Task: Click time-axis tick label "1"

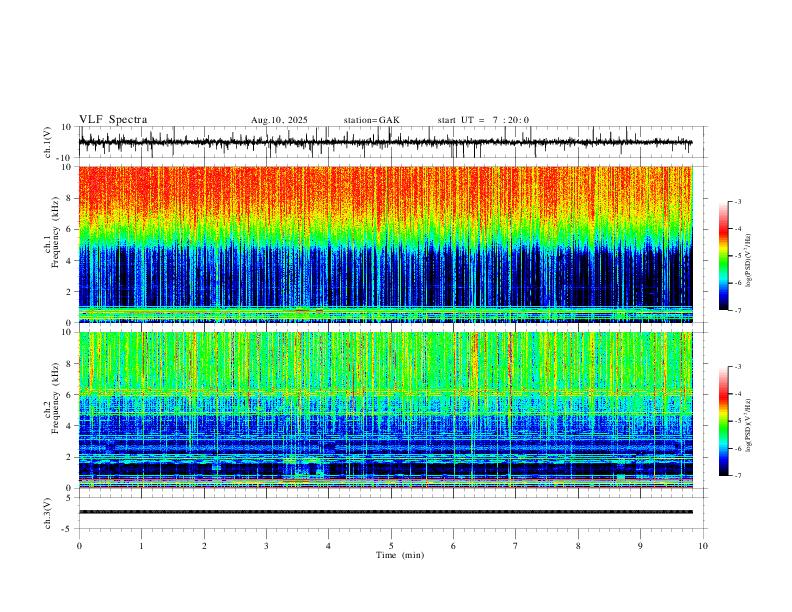Action: 141,546
